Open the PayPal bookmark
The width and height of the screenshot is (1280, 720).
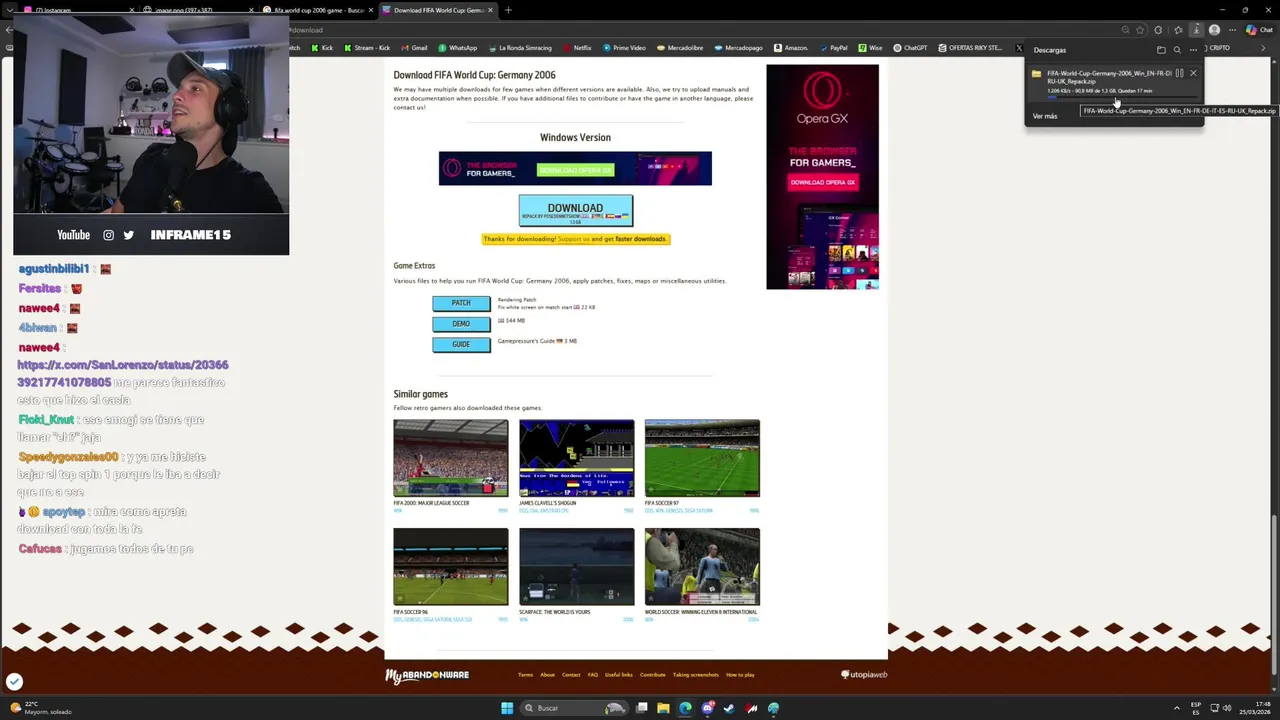[833, 48]
